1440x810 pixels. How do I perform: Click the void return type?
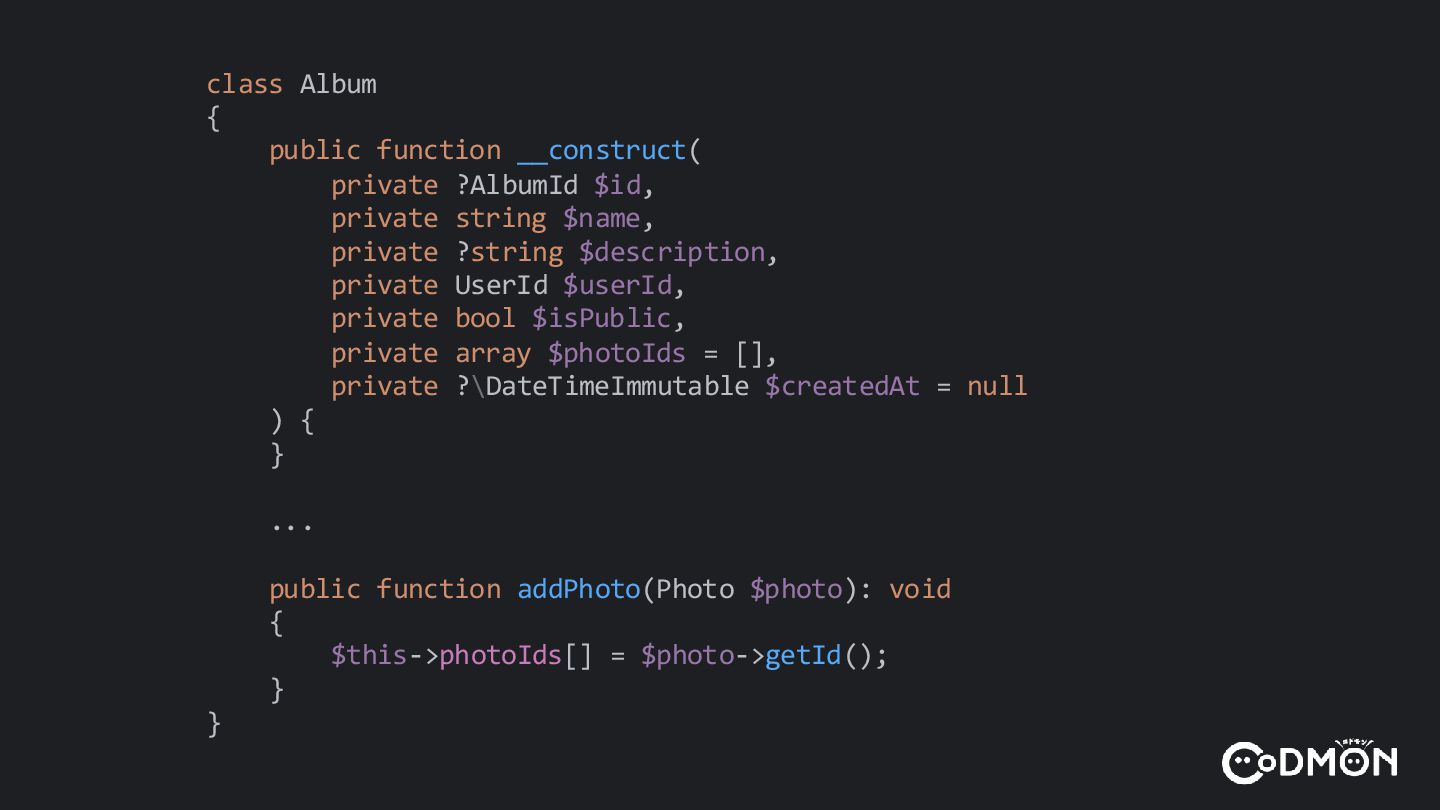tap(920, 589)
